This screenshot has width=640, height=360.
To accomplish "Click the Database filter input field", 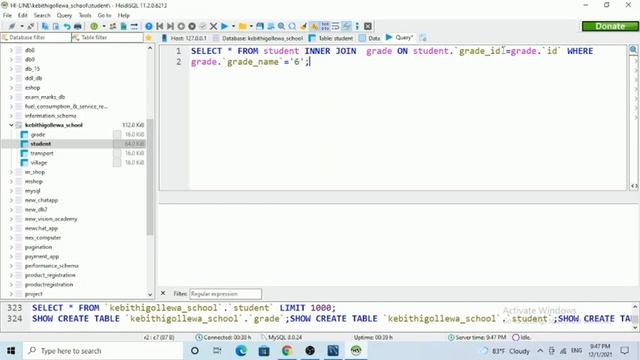I will pos(36,38).
